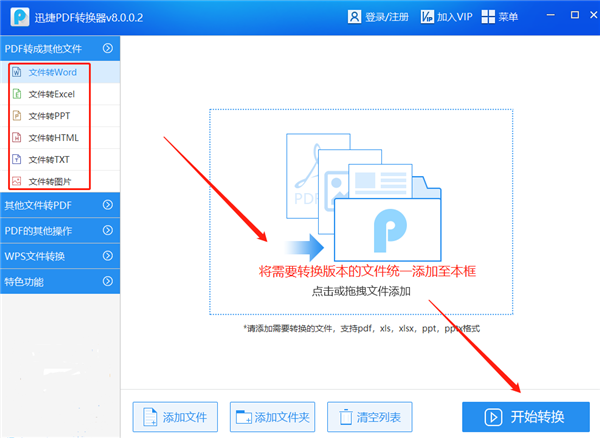This screenshot has width=600, height=438.
Task: Expand the PDF的其他操作 section
Action: tap(60, 231)
